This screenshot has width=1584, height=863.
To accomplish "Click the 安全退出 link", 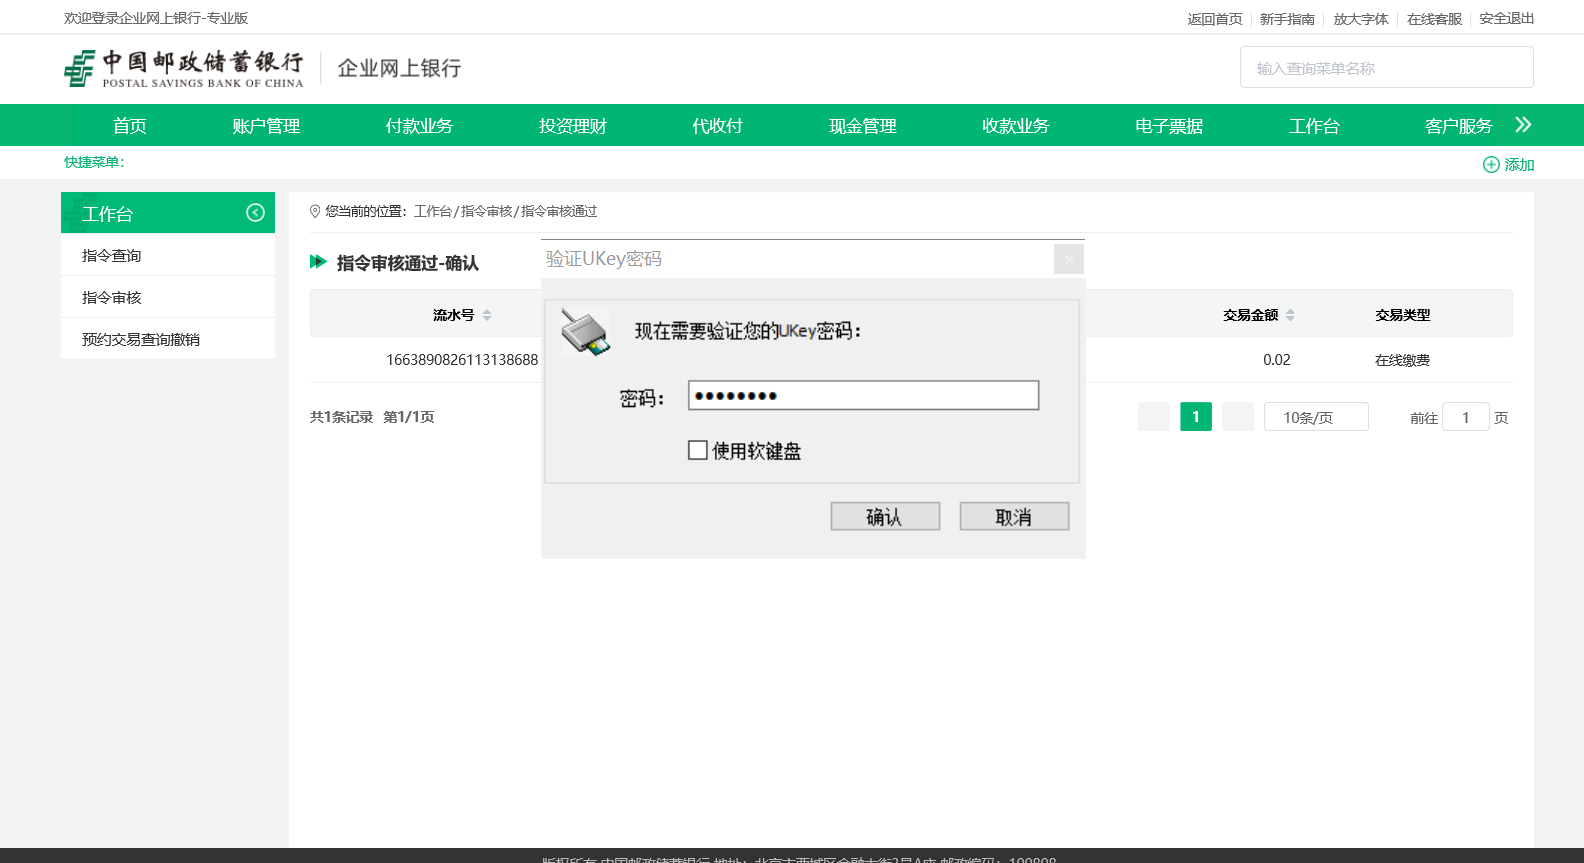I will 1506,19.
